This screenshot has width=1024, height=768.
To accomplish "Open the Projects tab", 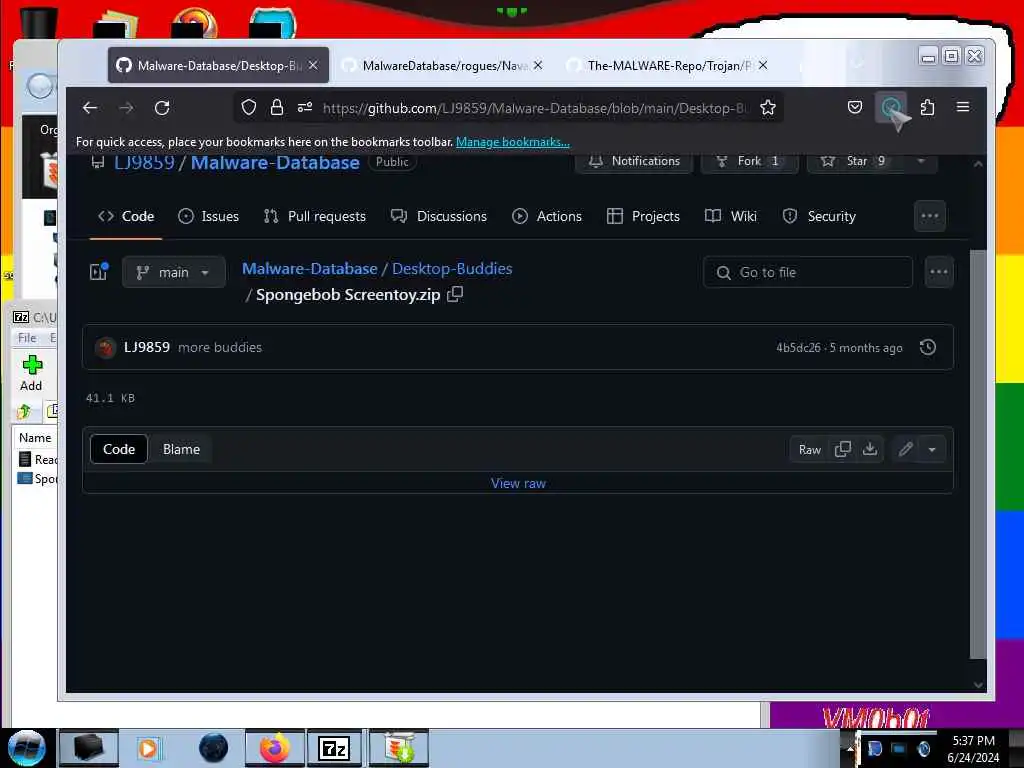I will point(643,216).
